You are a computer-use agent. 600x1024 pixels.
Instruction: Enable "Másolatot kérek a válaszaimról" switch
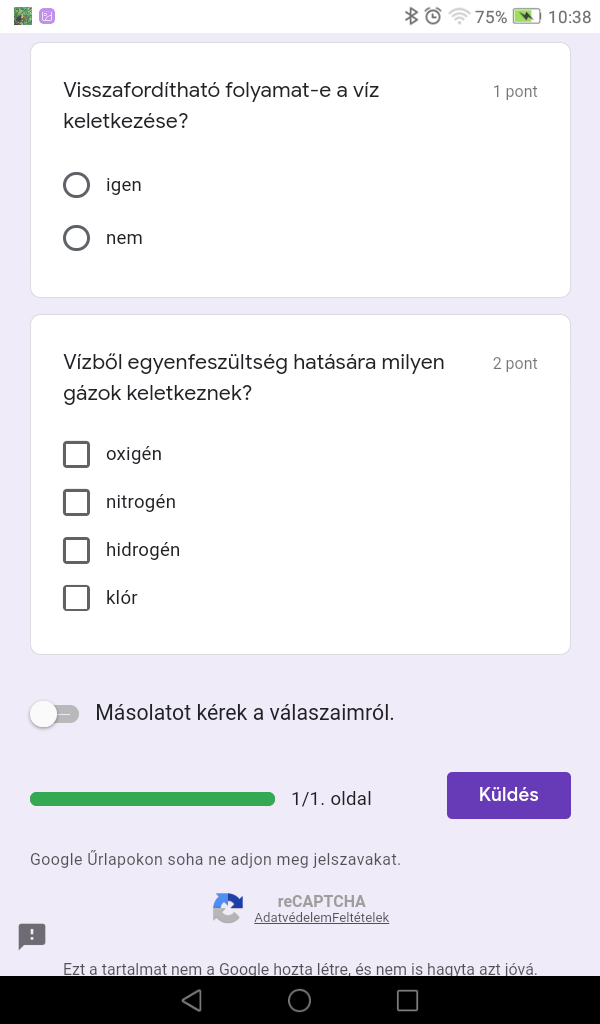pyautogui.click(x=54, y=713)
